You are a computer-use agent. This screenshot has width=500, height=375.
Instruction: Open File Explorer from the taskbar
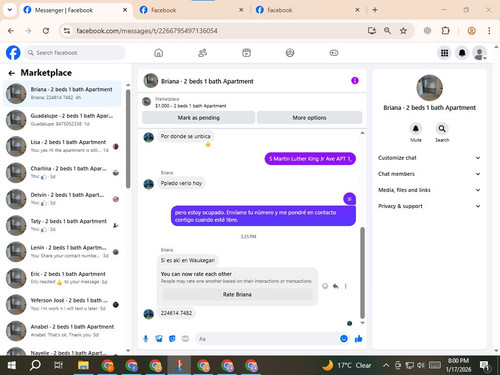coord(83,365)
